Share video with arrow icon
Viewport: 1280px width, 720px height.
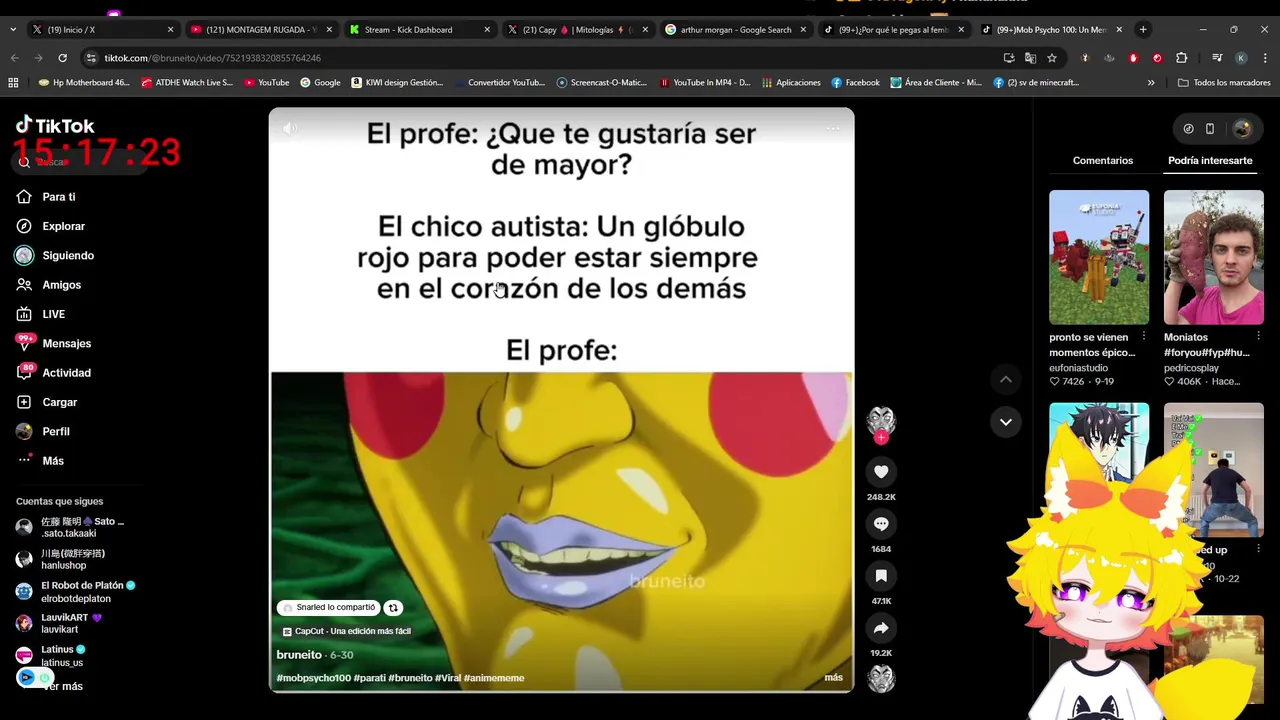tap(881, 628)
